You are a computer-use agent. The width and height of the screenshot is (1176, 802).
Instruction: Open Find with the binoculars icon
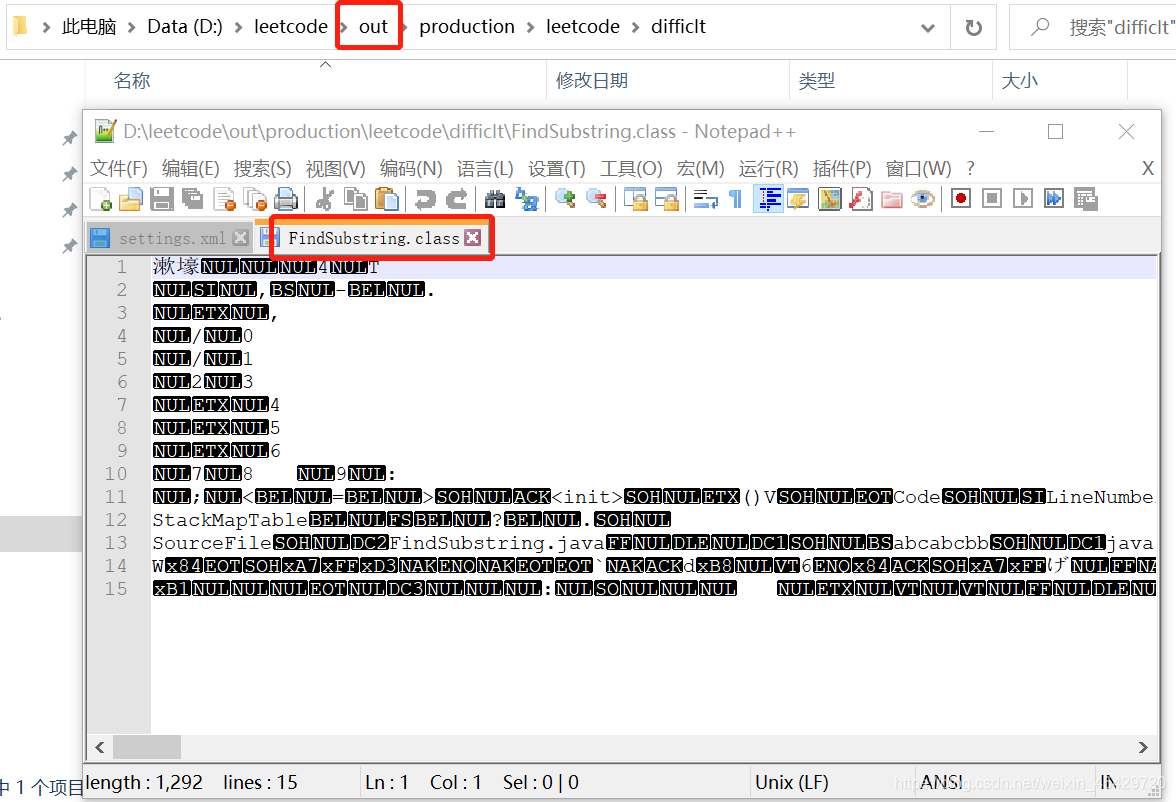coord(494,199)
